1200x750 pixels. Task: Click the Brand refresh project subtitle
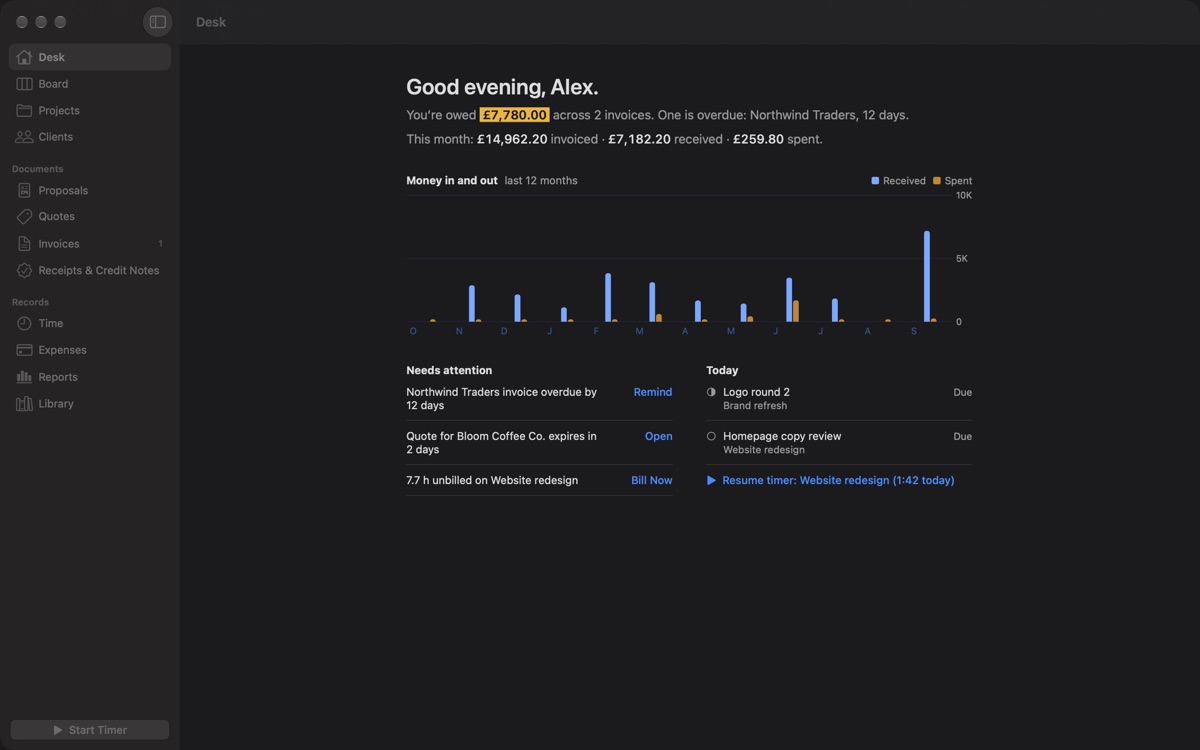click(755, 406)
